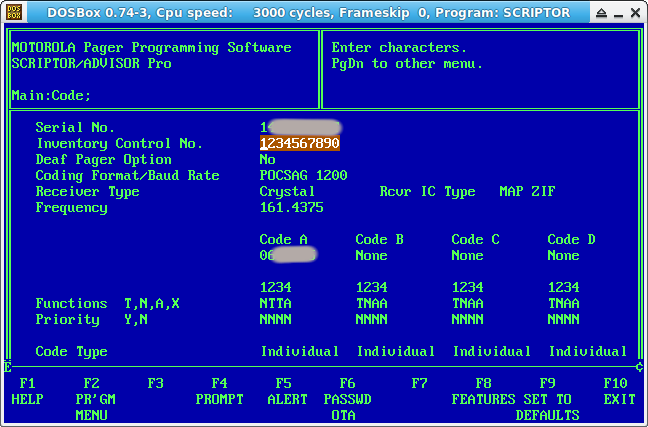Click the DOSBox window title bar text
The image size is (648, 427).
[308, 13]
